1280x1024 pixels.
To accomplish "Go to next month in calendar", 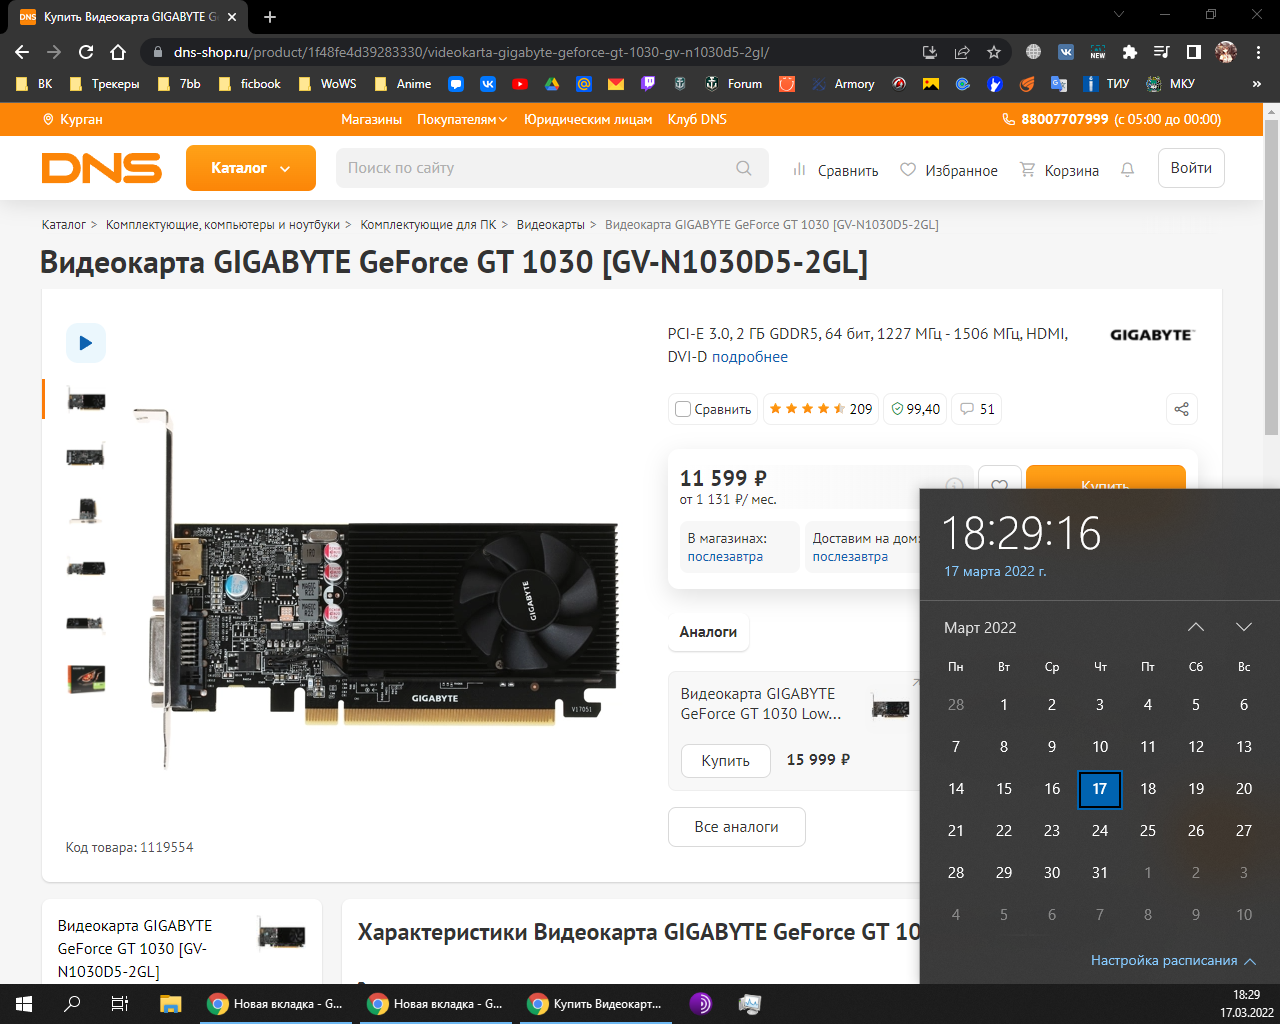I will point(1244,627).
